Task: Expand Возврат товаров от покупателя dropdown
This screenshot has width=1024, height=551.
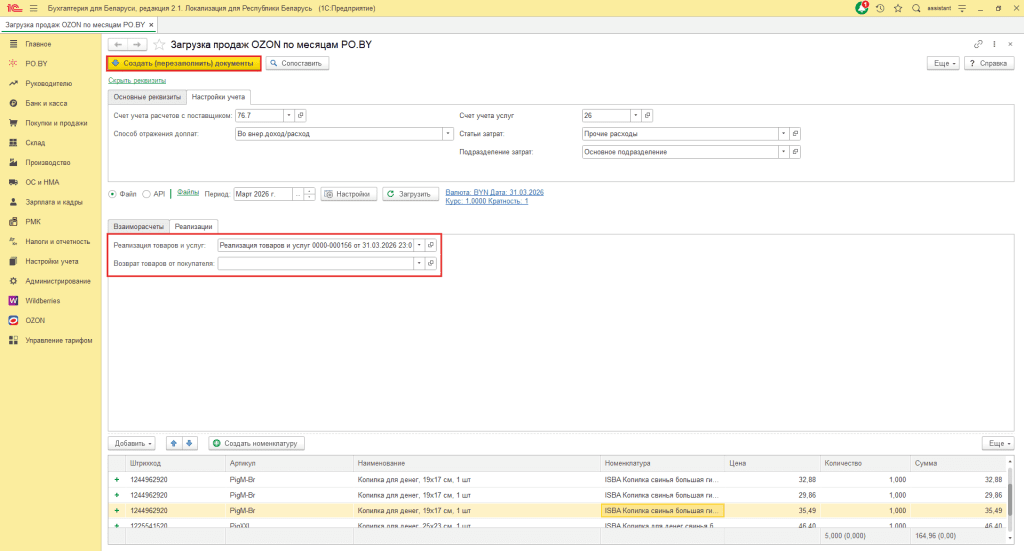Action: tap(419, 264)
